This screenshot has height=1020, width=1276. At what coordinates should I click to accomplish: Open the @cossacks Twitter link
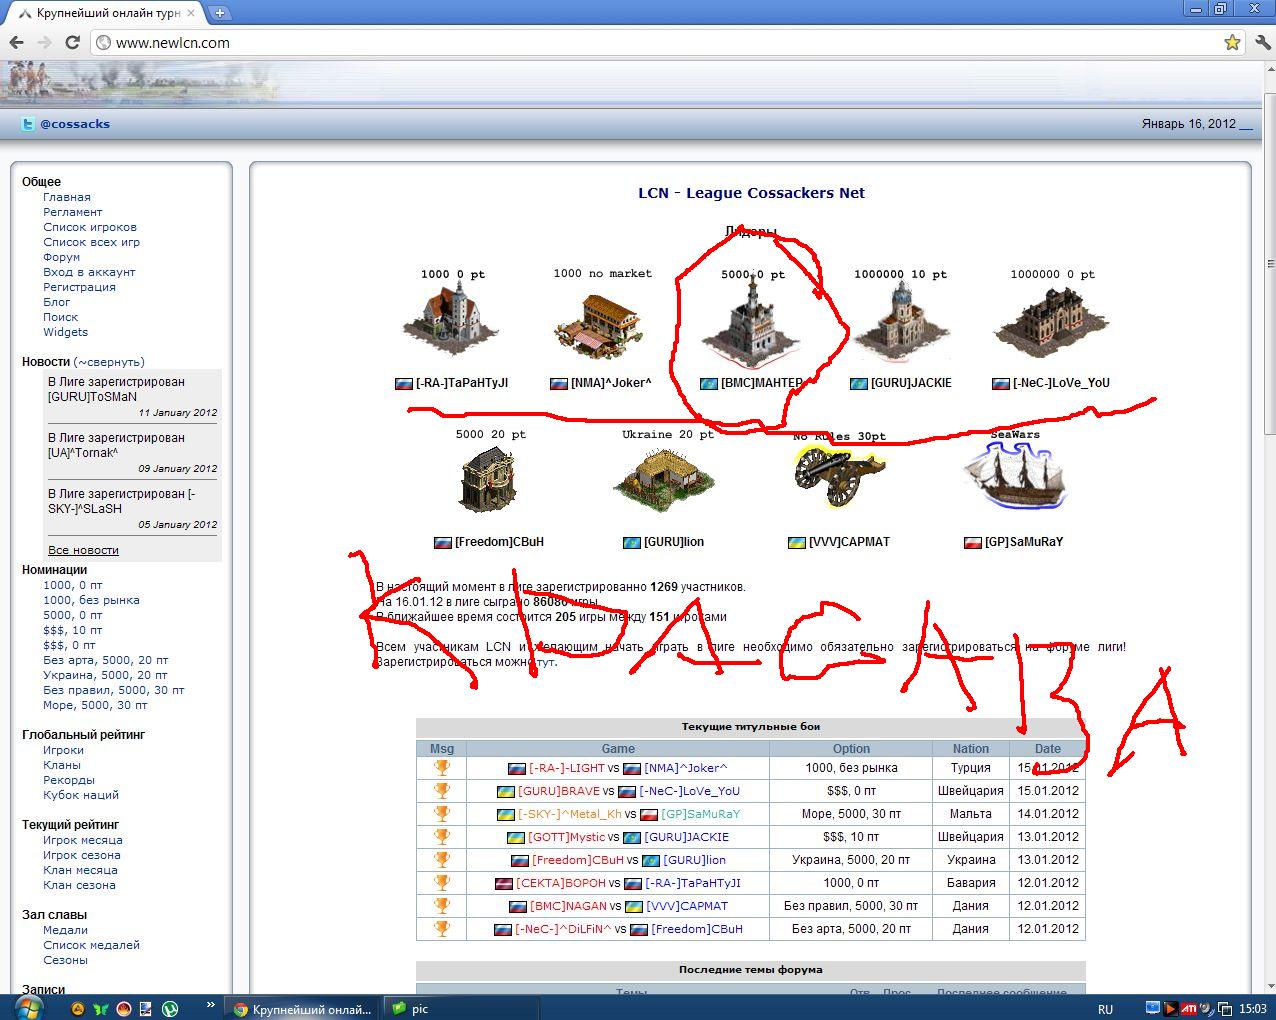click(74, 124)
